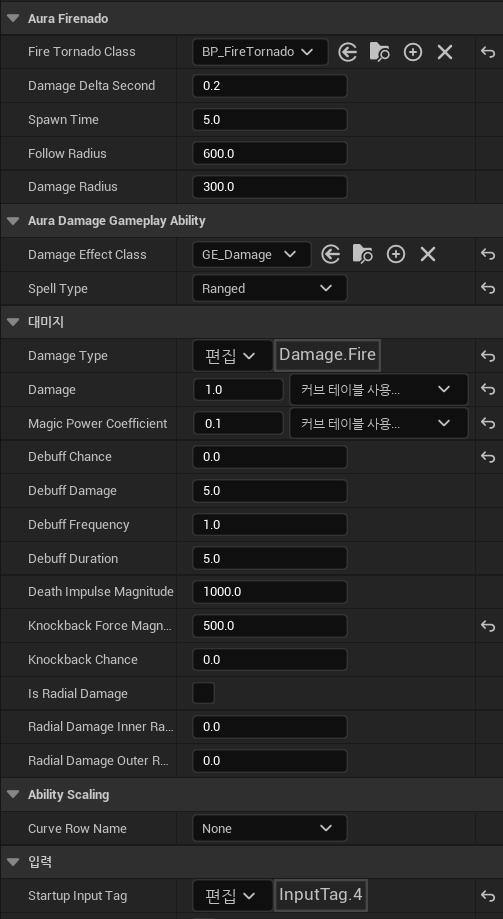Open the Spell Type Ranged dropdown
This screenshot has width=503, height=919.
(270, 288)
